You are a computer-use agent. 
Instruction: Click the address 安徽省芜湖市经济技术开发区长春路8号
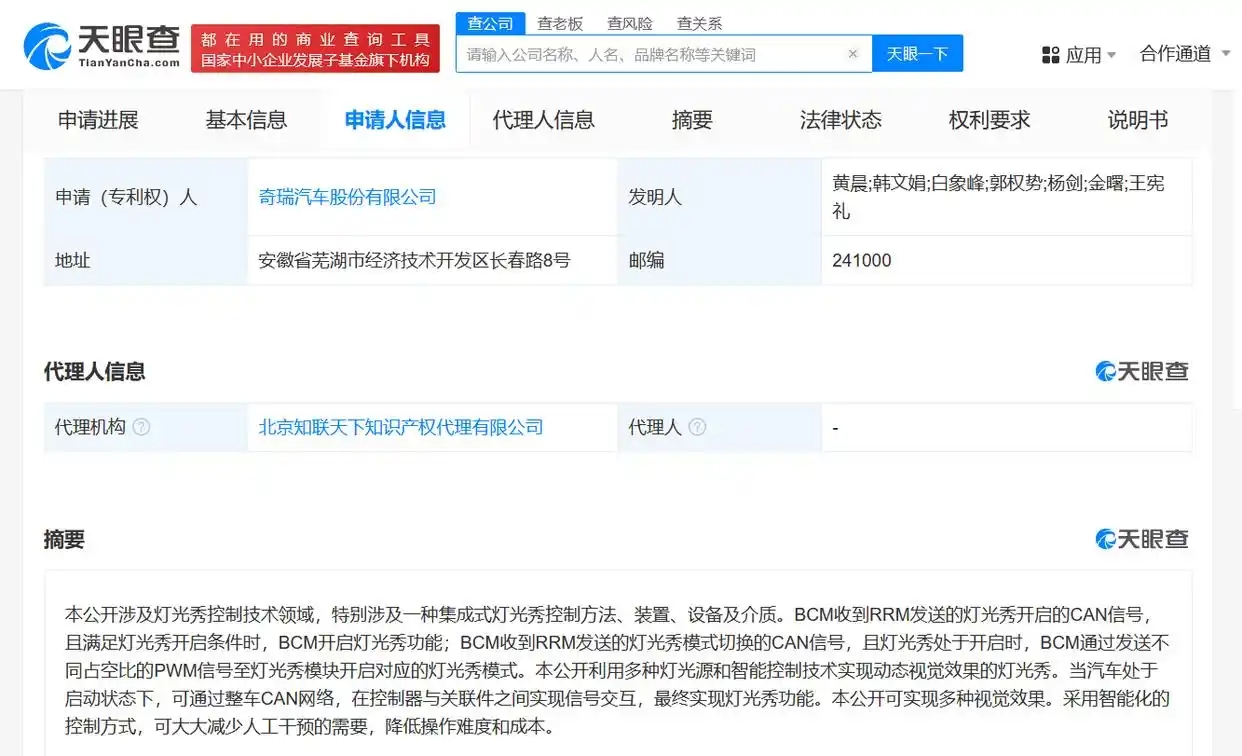(x=414, y=260)
